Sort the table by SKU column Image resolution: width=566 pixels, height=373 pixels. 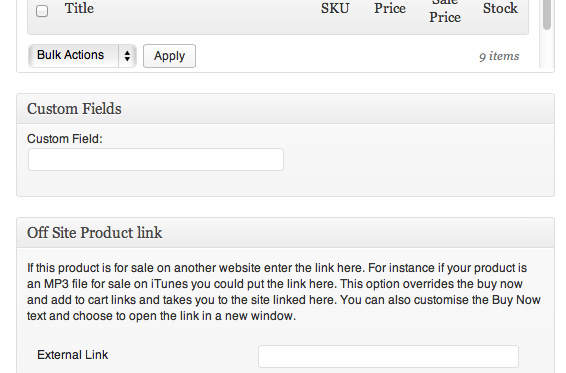tap(335, 8)
